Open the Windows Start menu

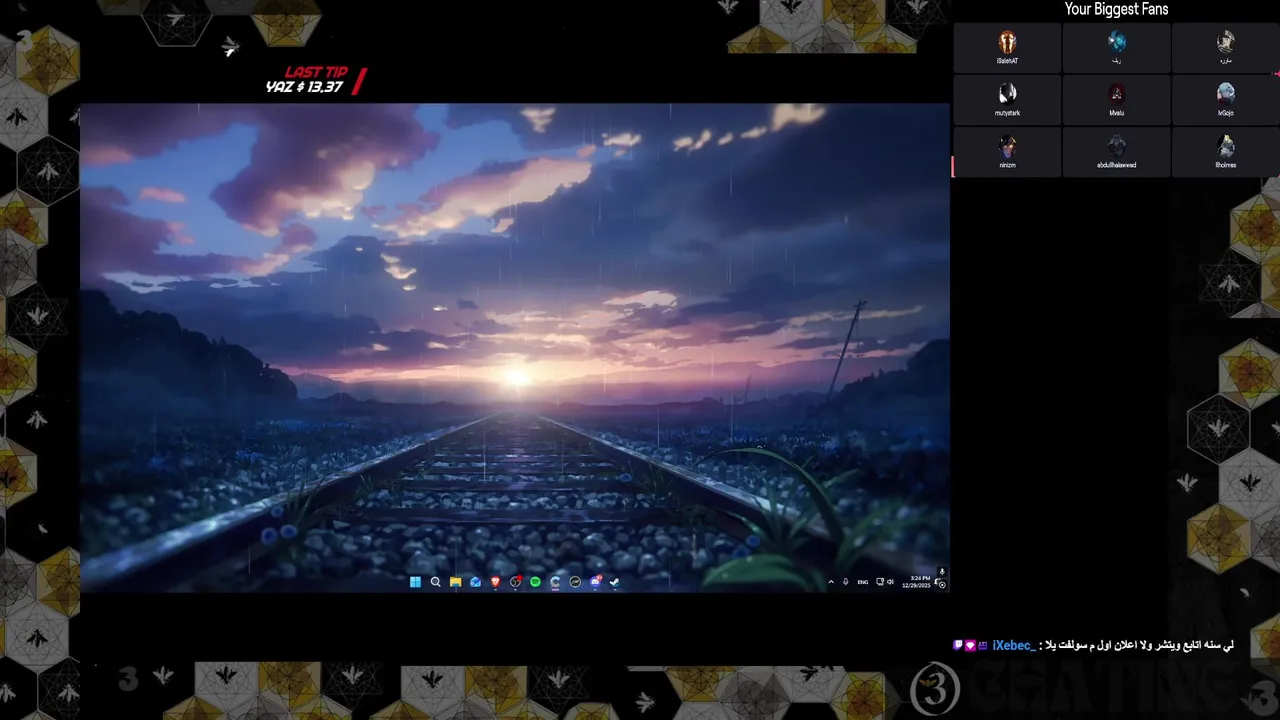point(415,582)
